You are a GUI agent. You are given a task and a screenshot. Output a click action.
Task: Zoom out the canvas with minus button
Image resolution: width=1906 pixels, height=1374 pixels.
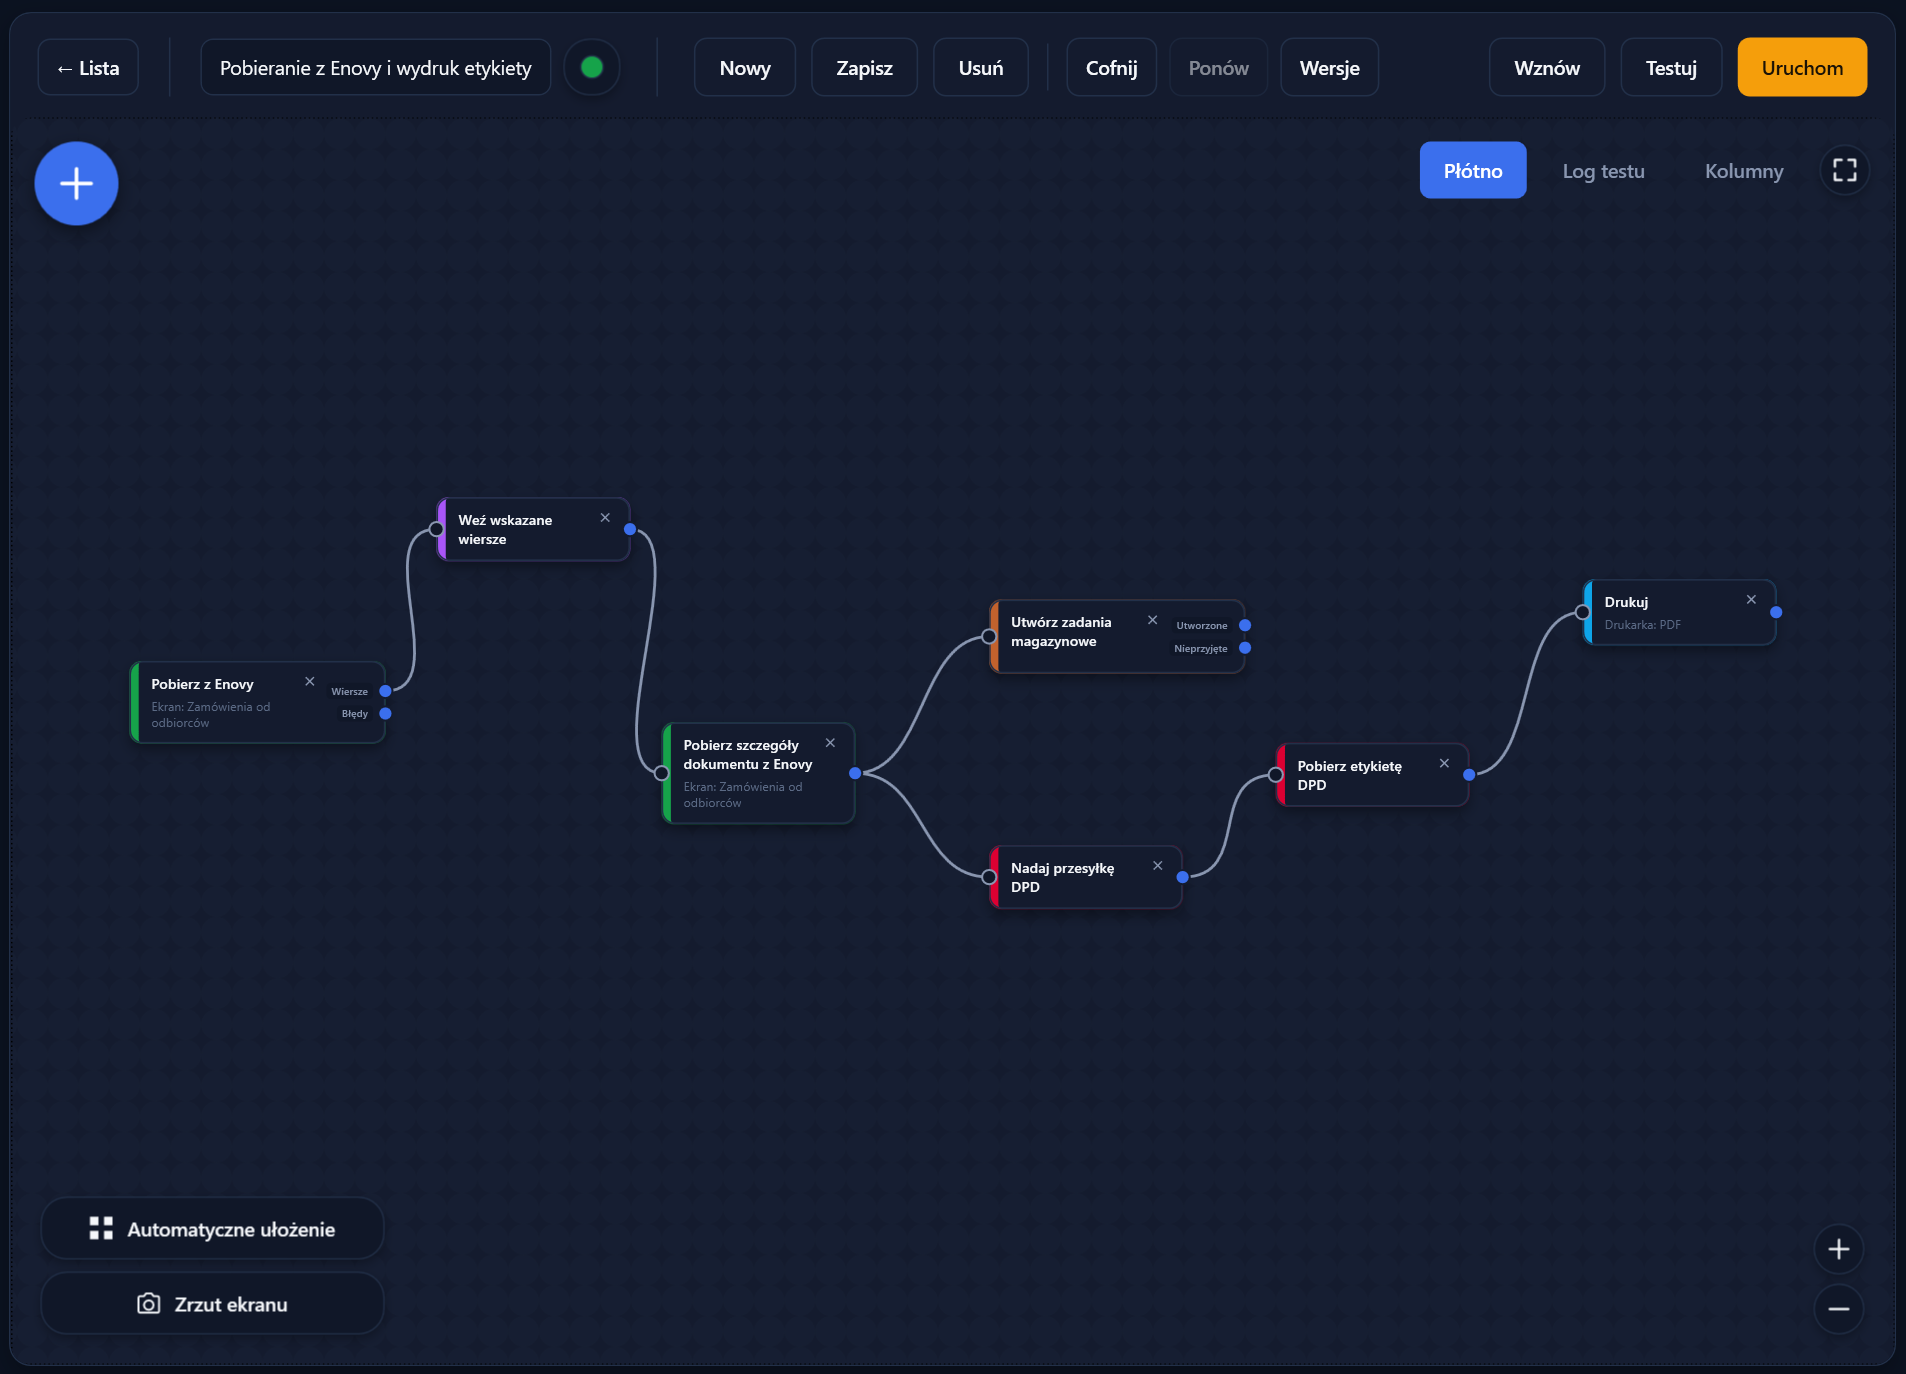click(x=1838, y=1309)
